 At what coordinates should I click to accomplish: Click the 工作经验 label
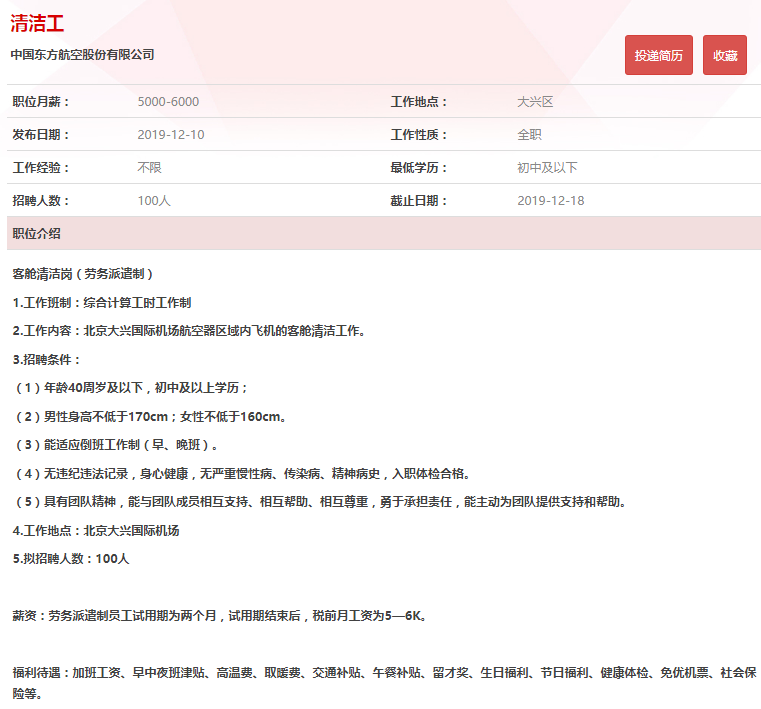pyautogui.click(x=41, y=167)
